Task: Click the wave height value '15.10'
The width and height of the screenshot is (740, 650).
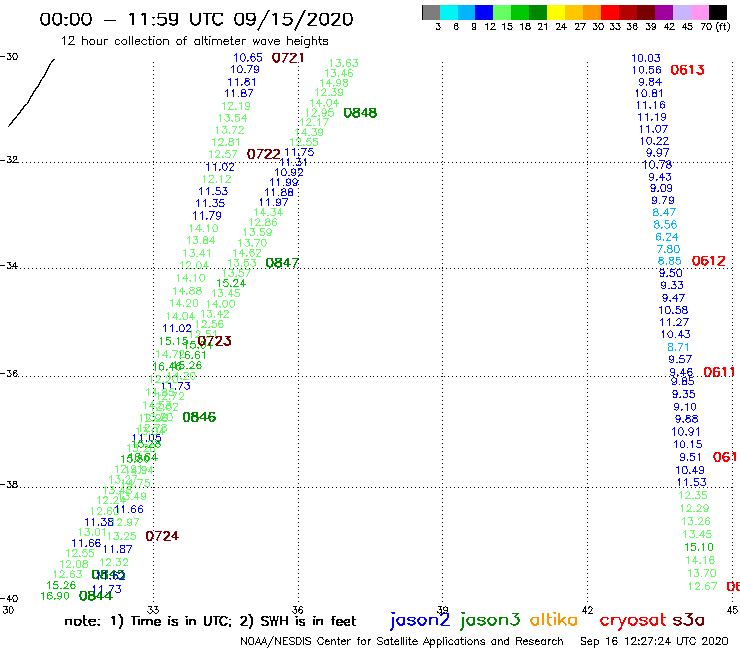Action: click(699, 548)
